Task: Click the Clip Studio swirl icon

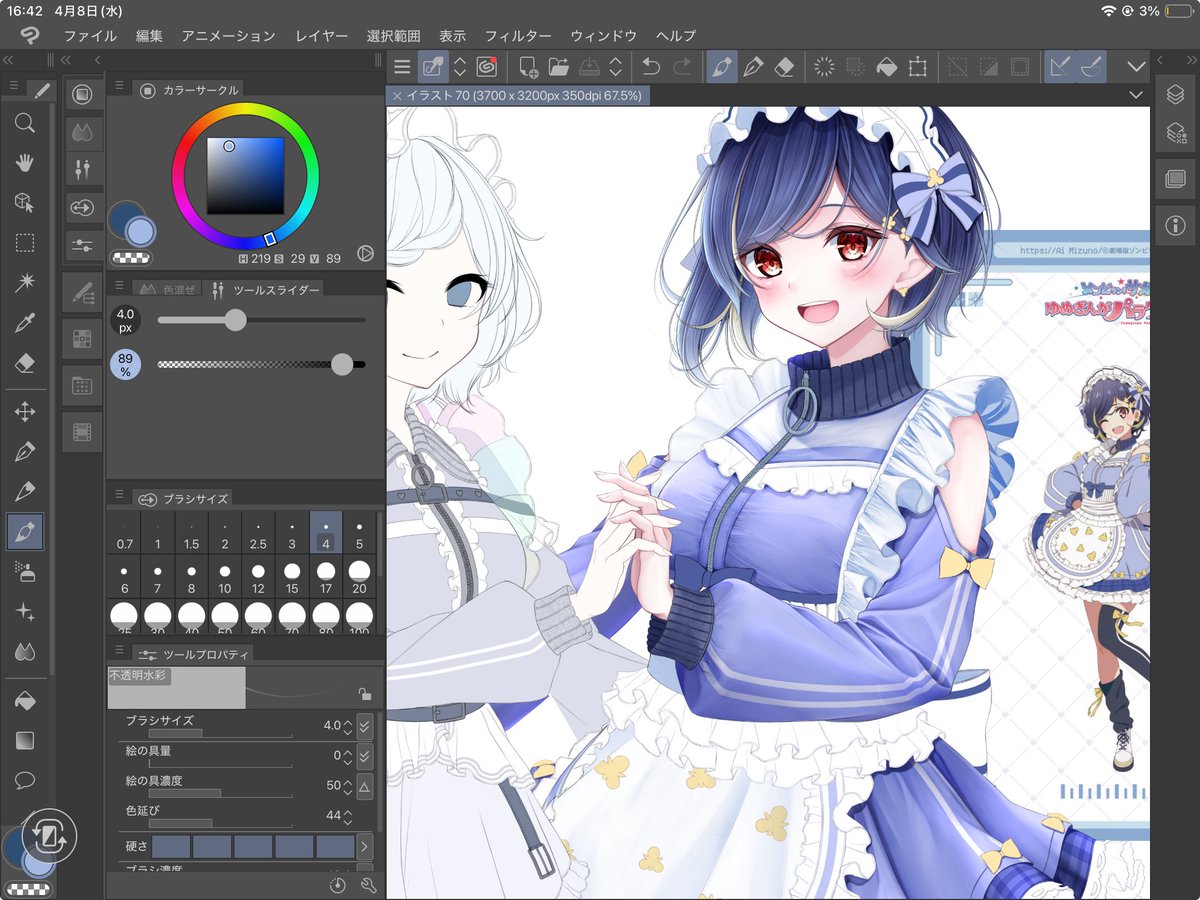Action: tap(487, 67)
